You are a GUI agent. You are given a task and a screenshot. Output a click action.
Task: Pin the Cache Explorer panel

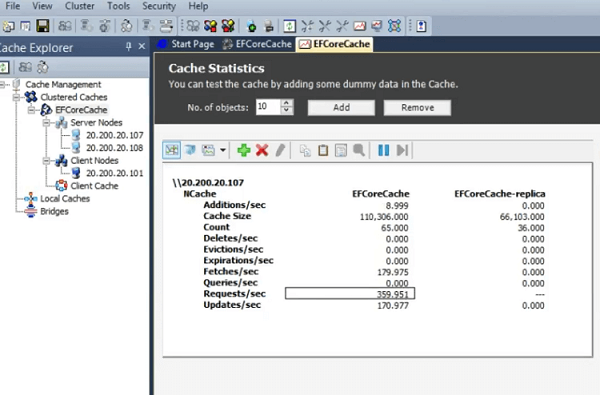point(129,47)
